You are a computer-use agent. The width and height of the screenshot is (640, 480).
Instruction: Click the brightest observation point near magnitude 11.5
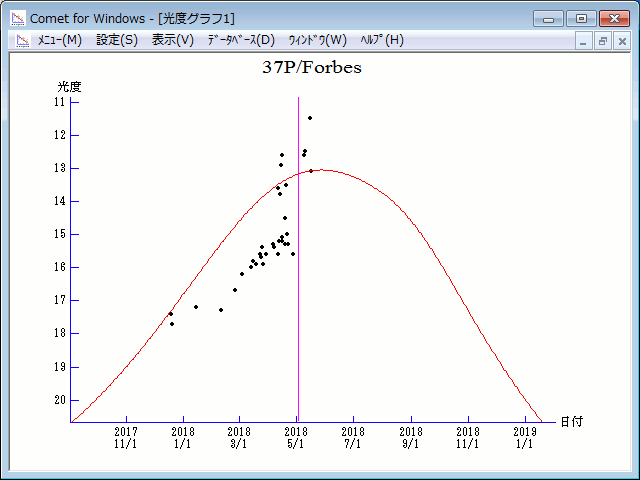click(x=310, y=118)
